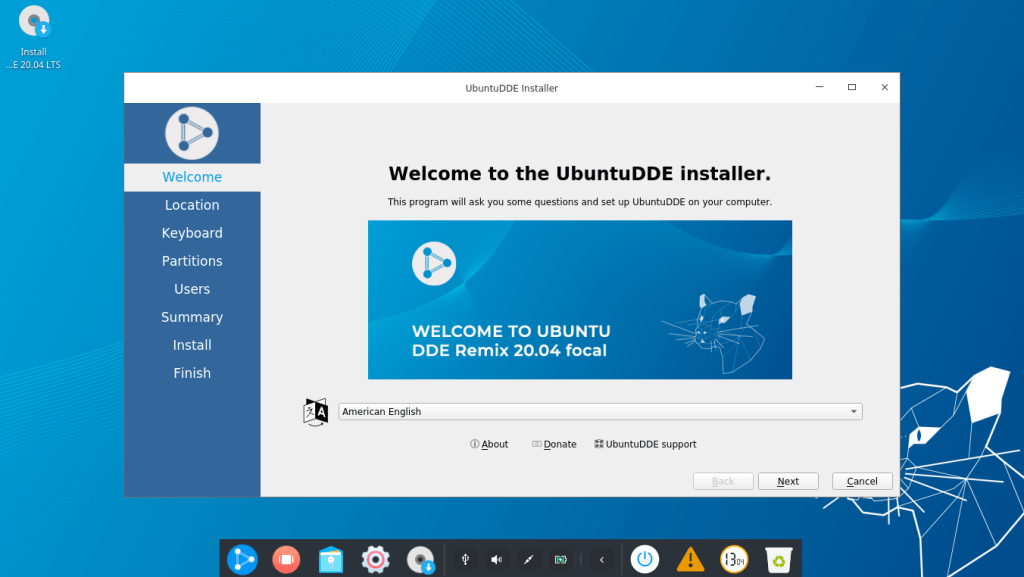Click the clock showing 13:04 in dock

(734, 559)
